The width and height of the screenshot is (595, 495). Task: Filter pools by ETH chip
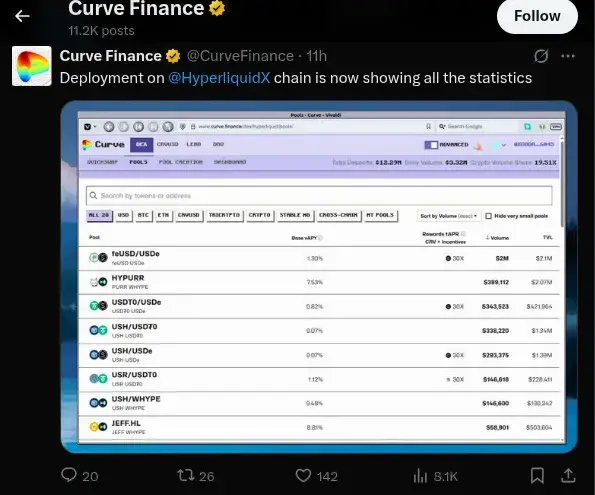coord(163,215)
